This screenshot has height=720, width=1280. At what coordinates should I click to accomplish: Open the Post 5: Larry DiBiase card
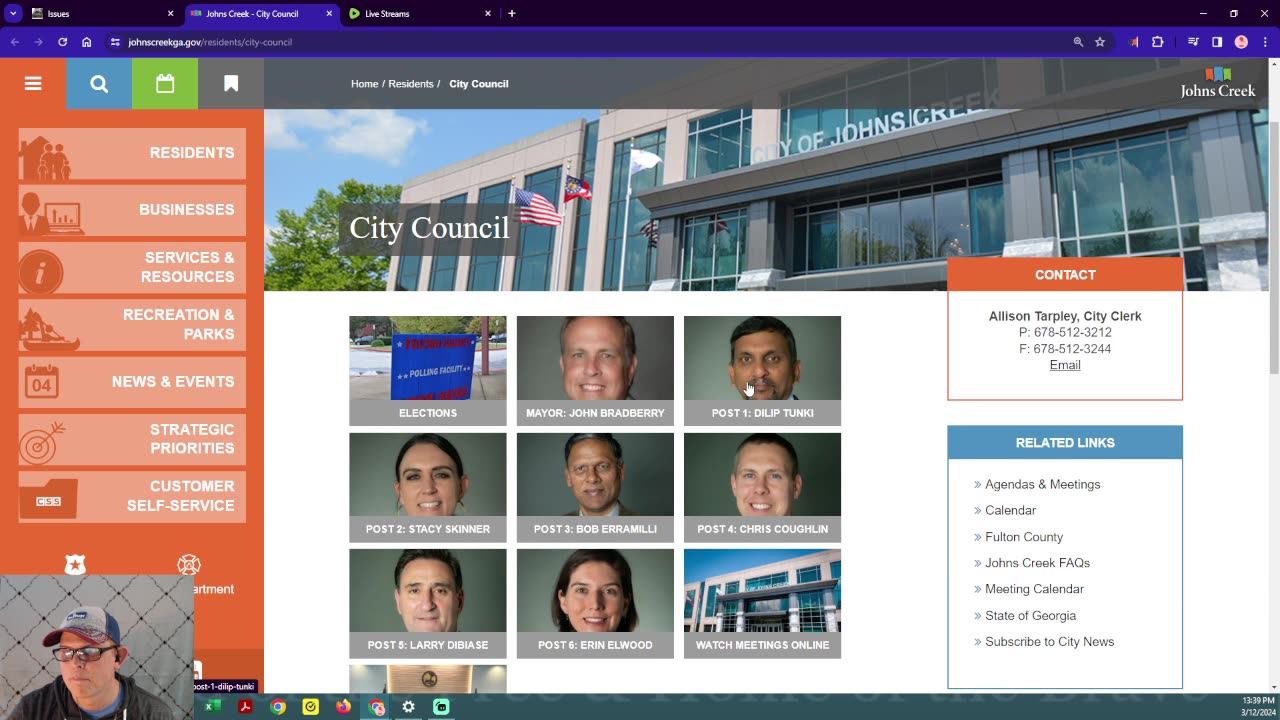(428, 603)
